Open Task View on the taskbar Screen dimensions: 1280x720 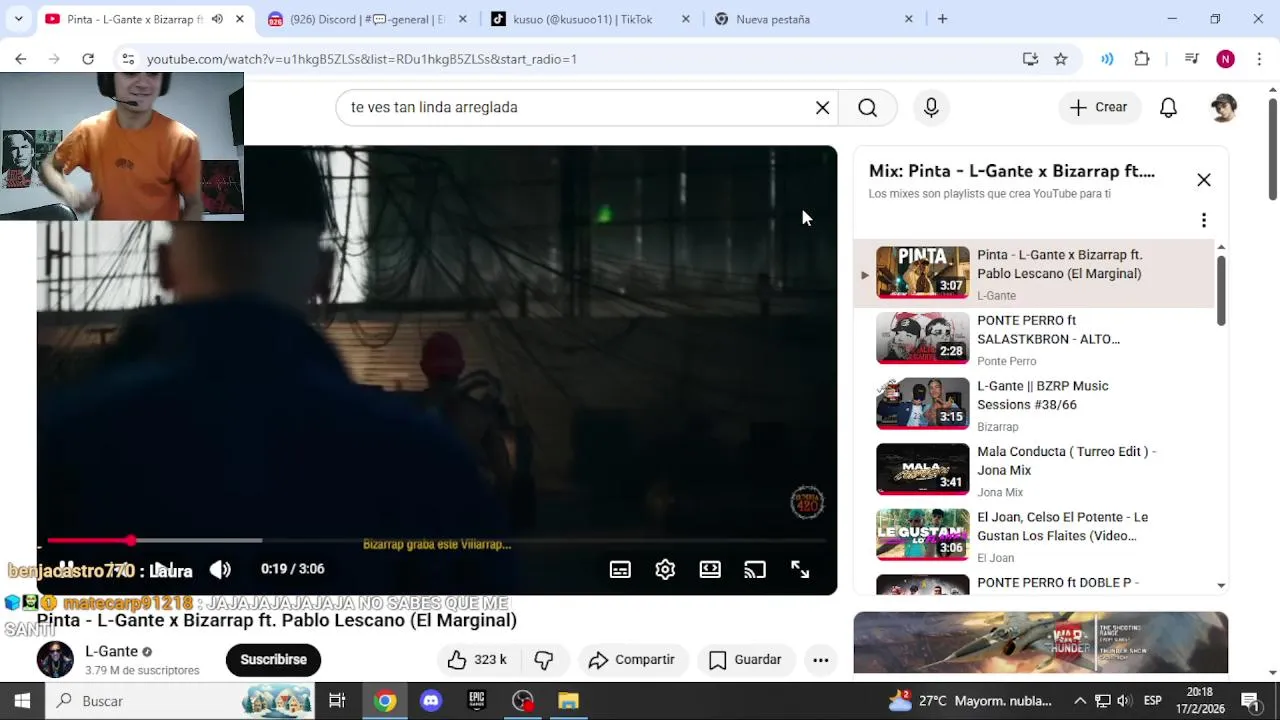coord(337,701)
